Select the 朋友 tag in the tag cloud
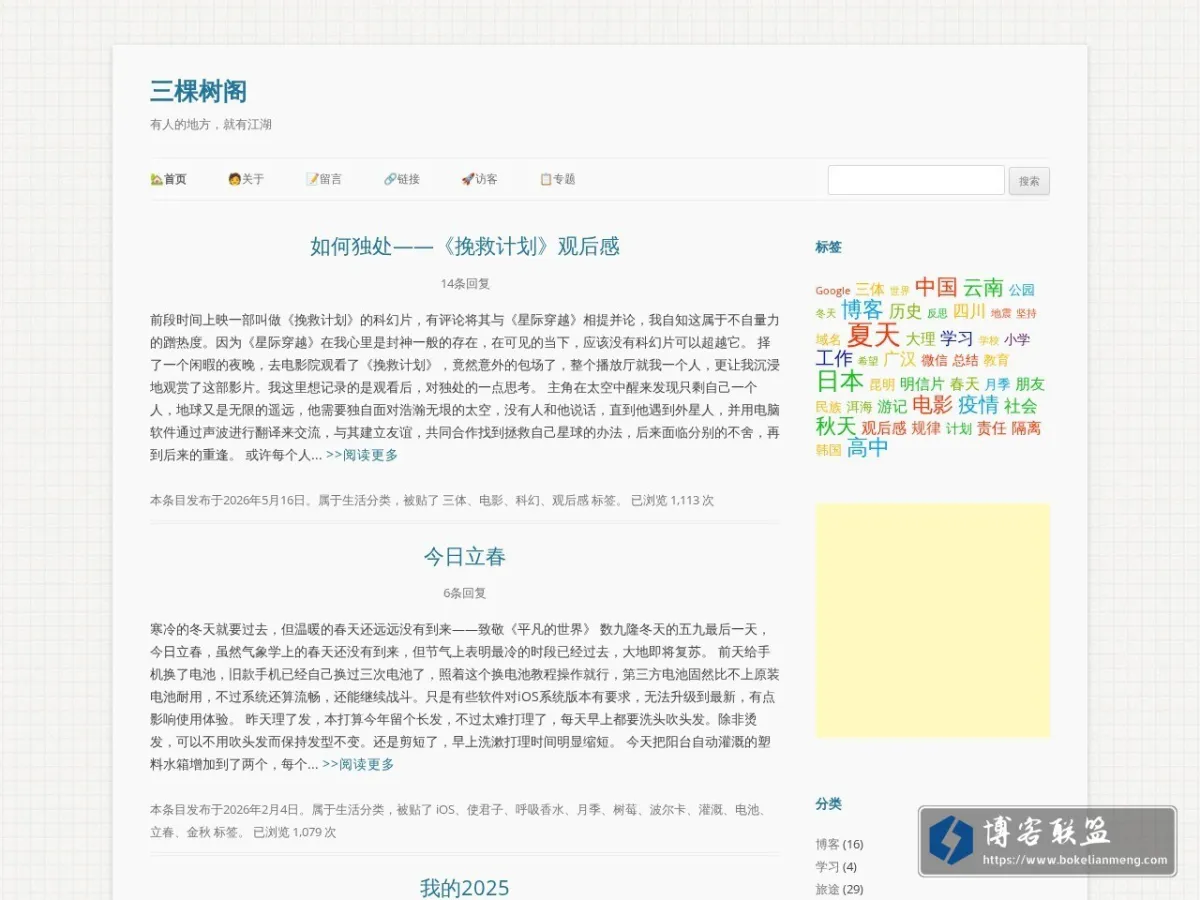The image size is (1200, 900). click(x=1030, y=384)
